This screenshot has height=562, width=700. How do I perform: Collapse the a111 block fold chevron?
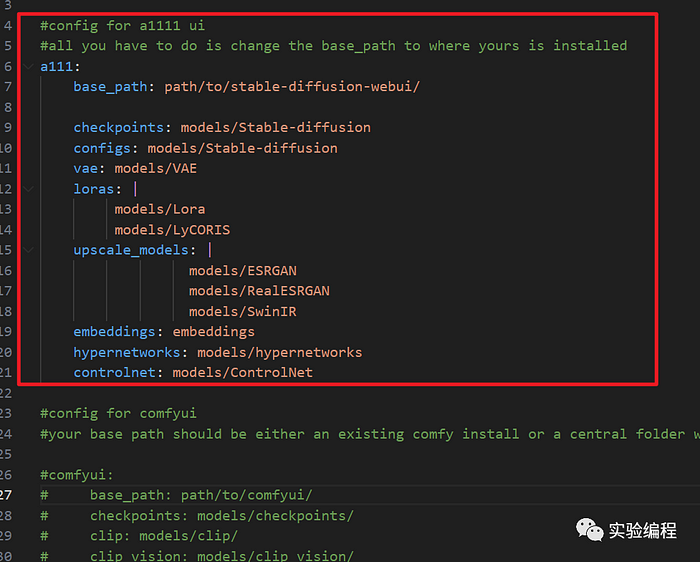[28, 67]
